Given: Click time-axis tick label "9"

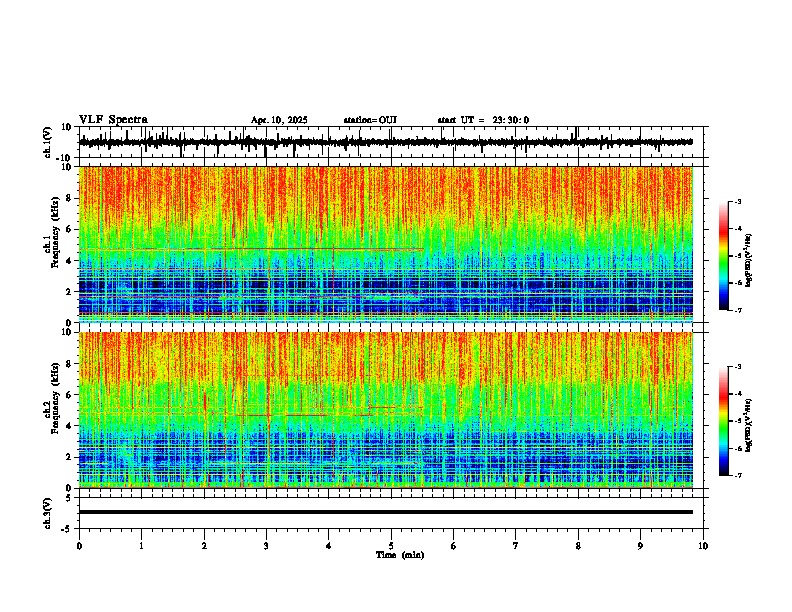Looking at the screenshot, I should pos(640,546).
